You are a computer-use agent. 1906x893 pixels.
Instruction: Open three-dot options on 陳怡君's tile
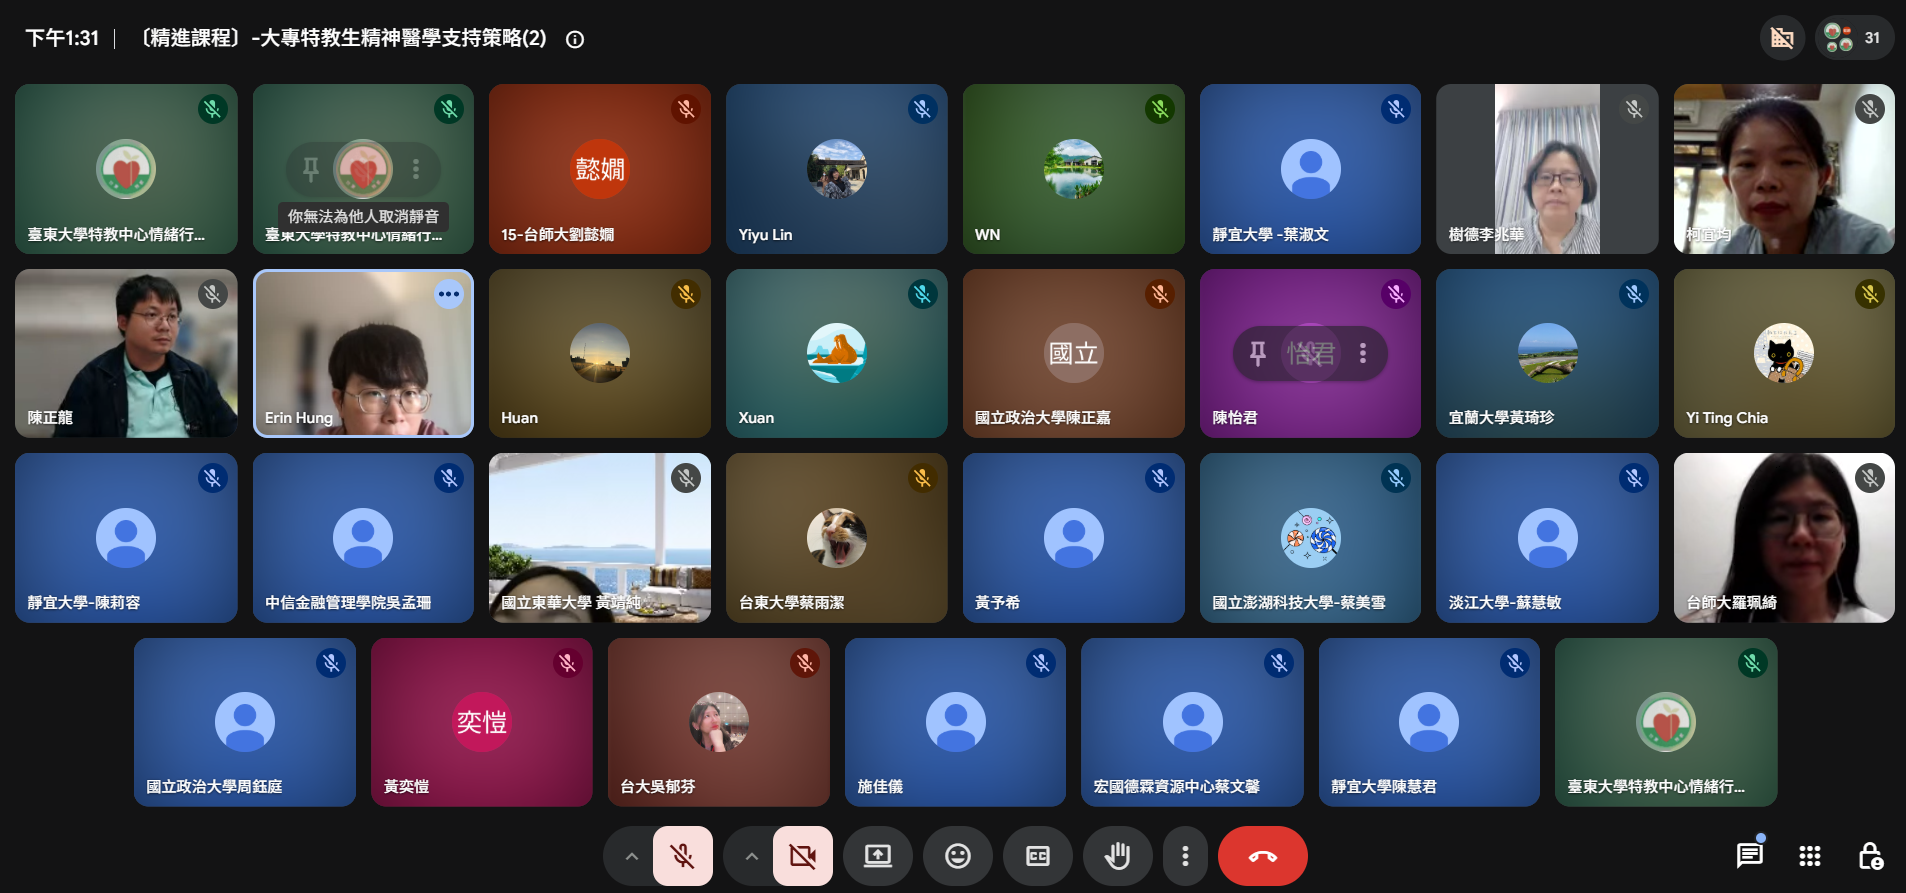[x=1363, y=353]
